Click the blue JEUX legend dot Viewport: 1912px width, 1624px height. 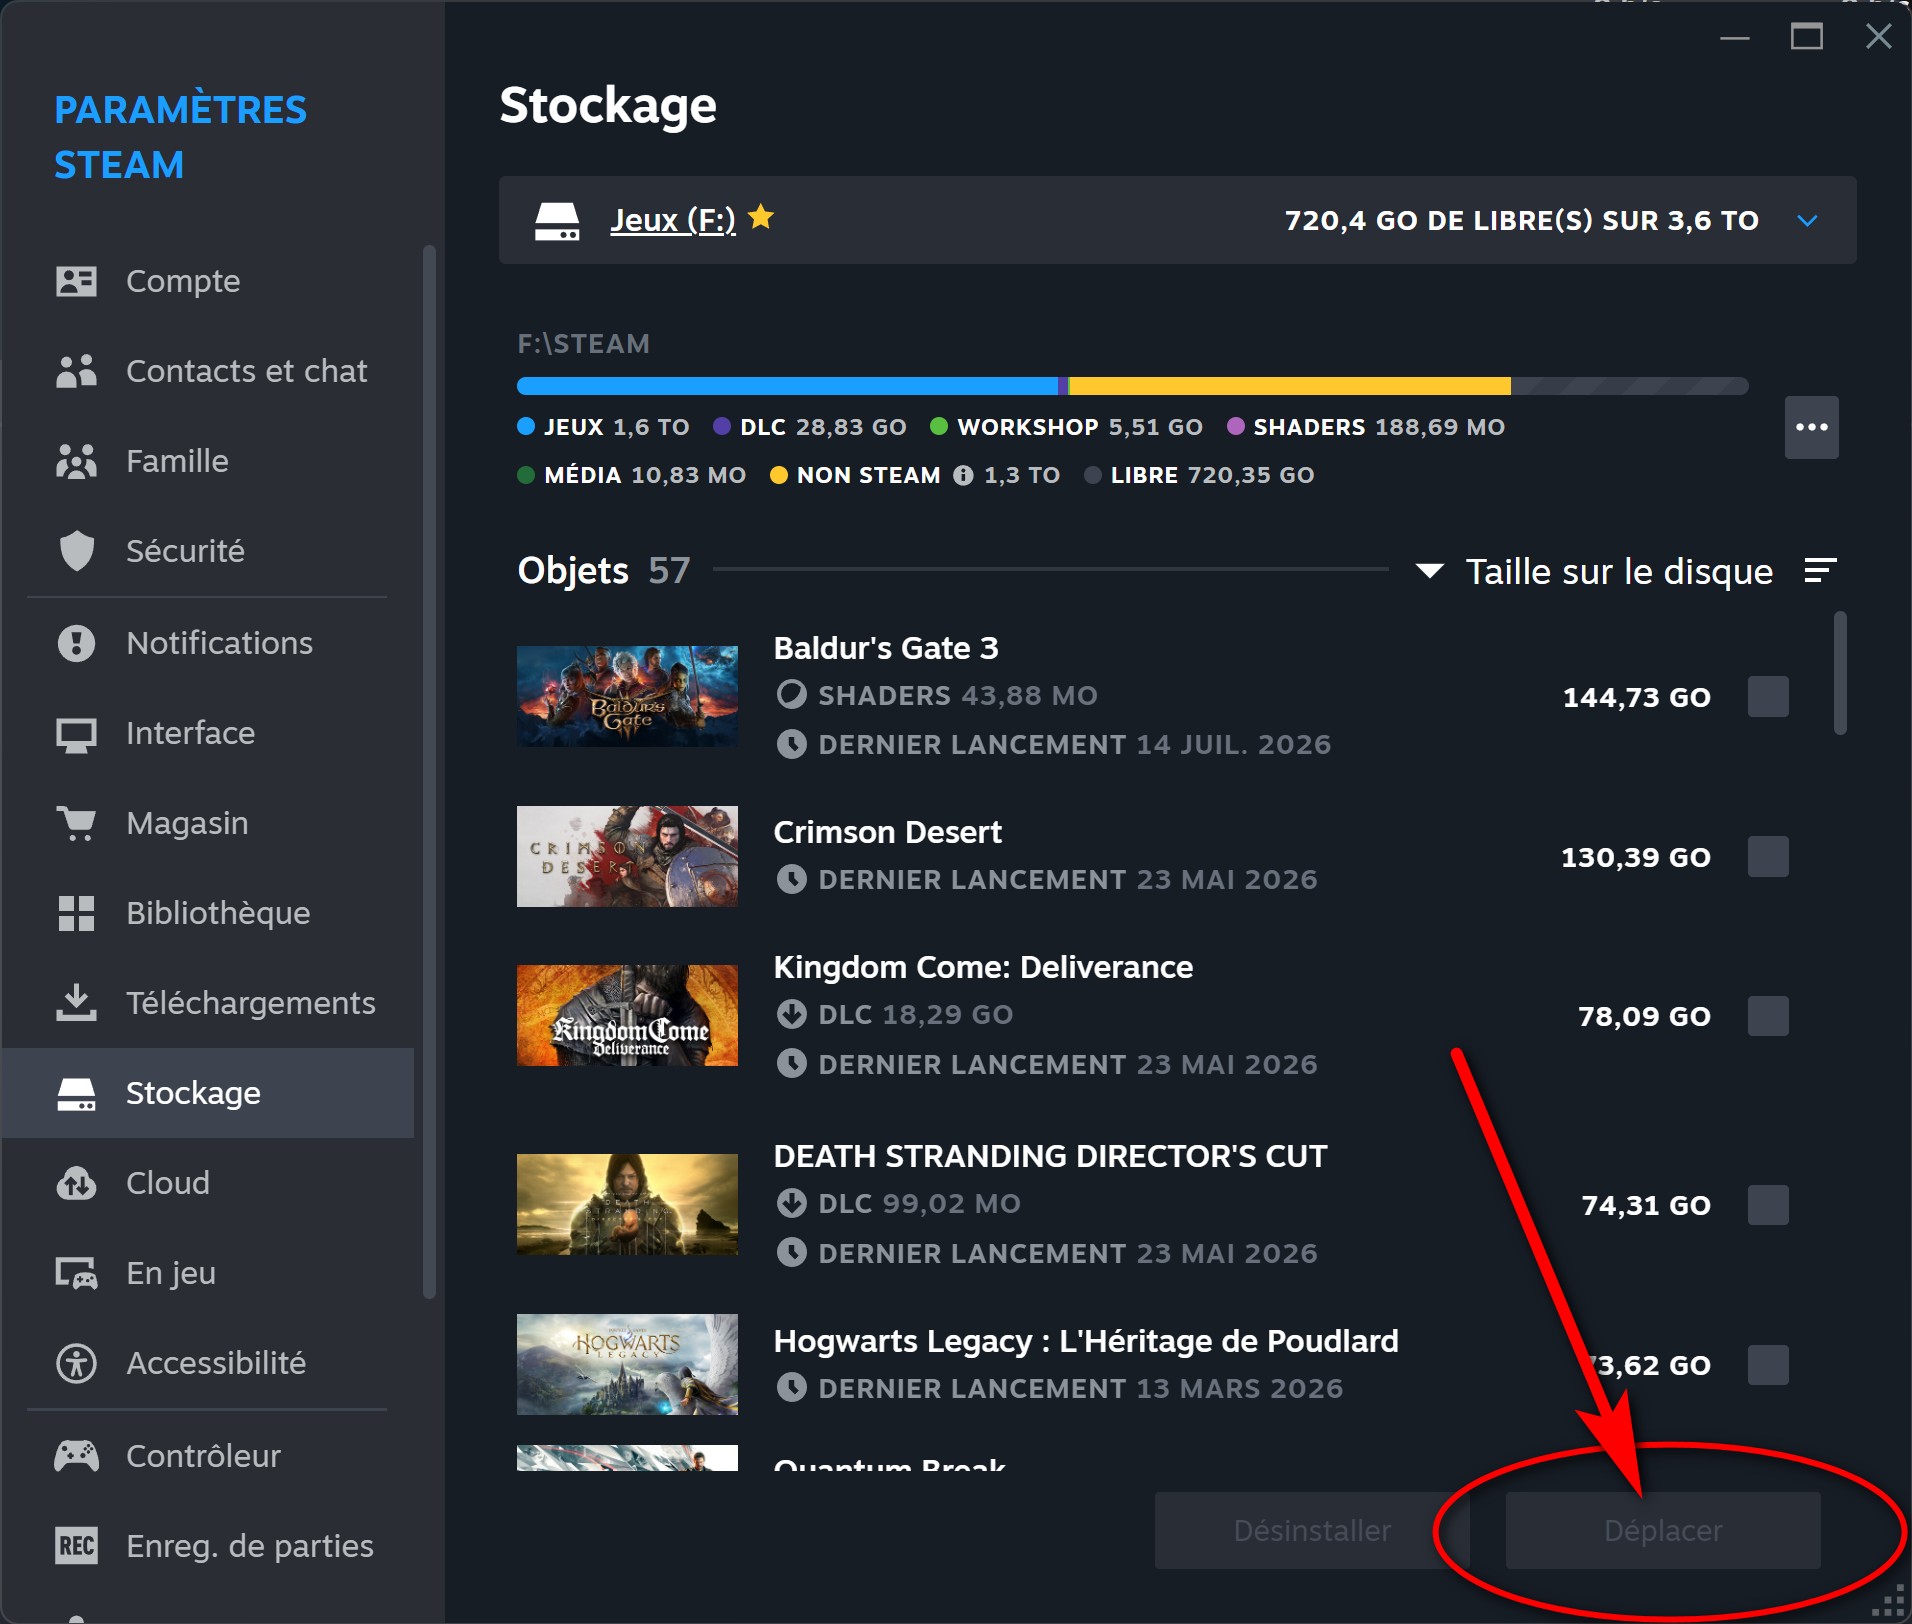point(526,427)
